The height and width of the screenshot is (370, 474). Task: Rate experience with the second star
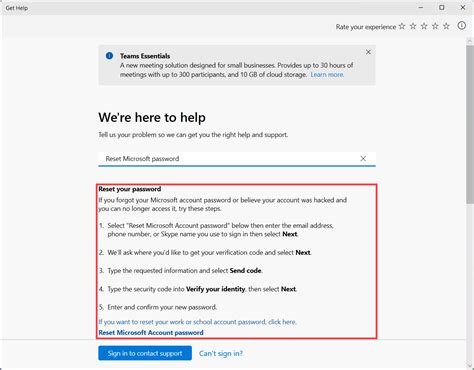(x=413, y=26)
